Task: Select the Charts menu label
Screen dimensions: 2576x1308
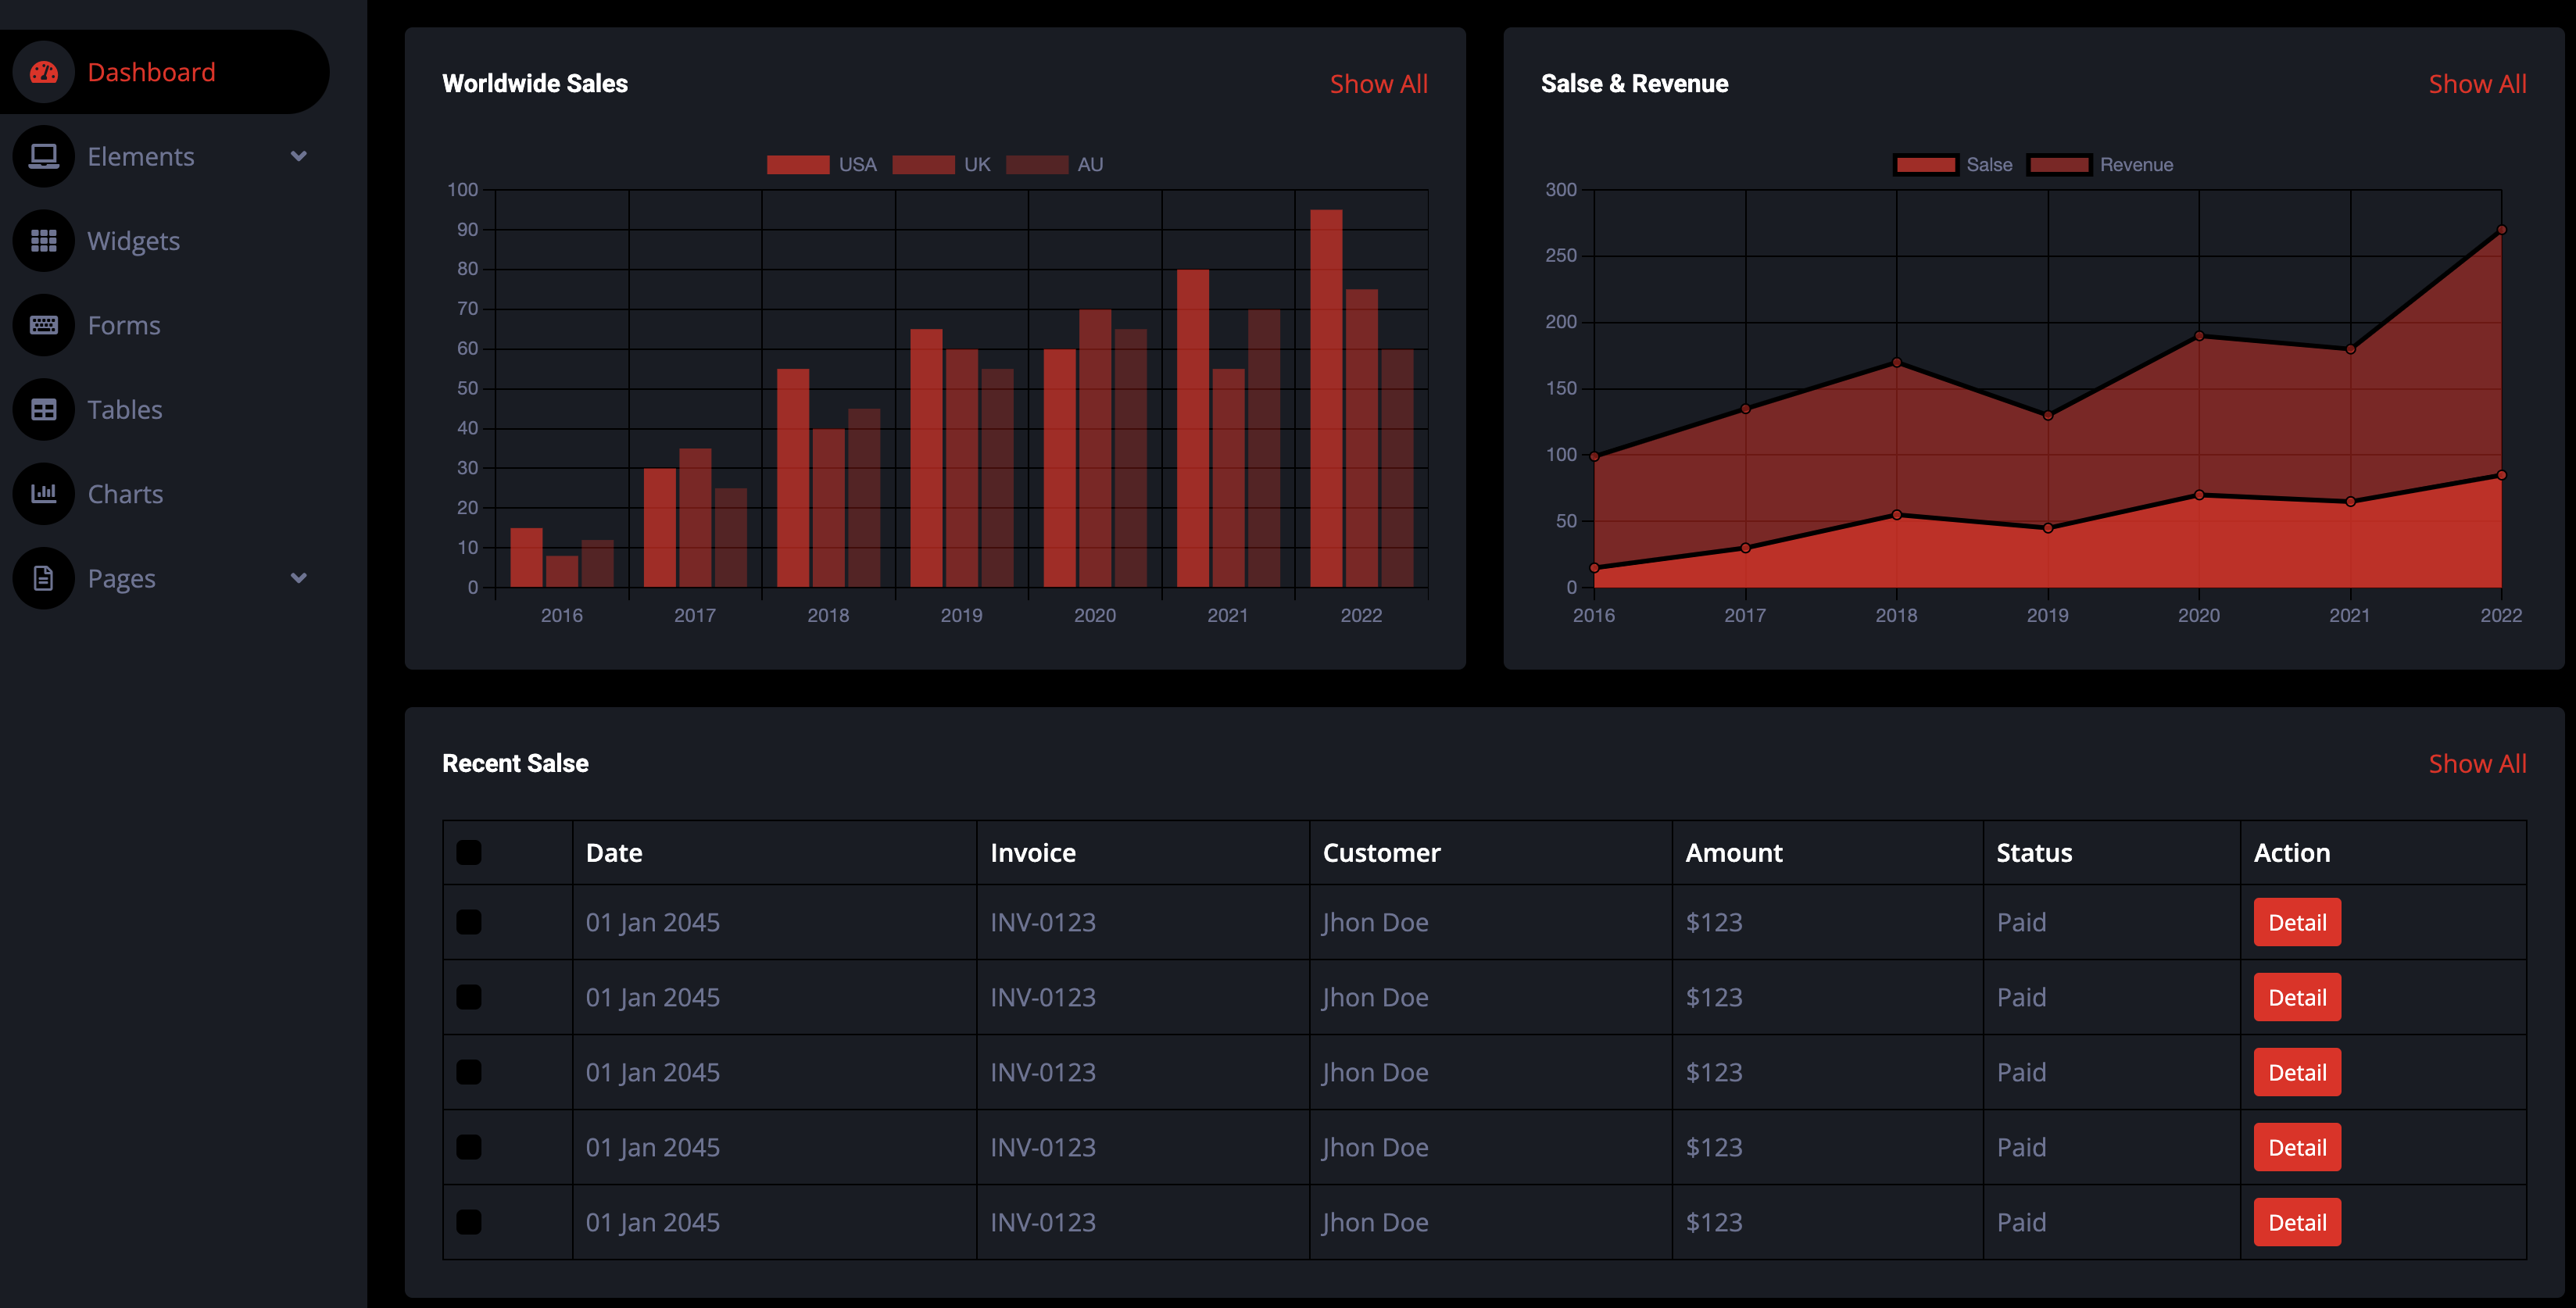Action: click(x=125, y=494)
